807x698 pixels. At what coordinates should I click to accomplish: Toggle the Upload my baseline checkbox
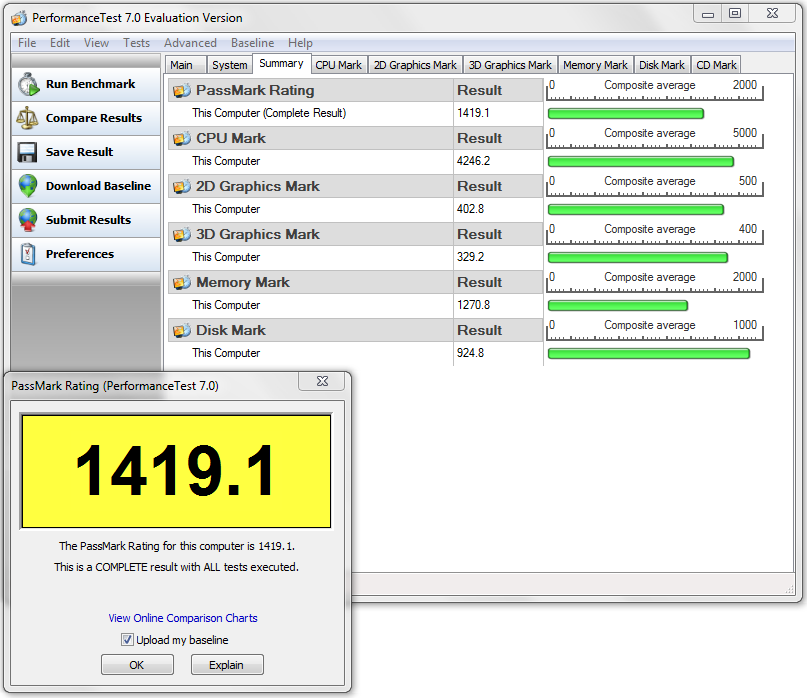[127, 640]
